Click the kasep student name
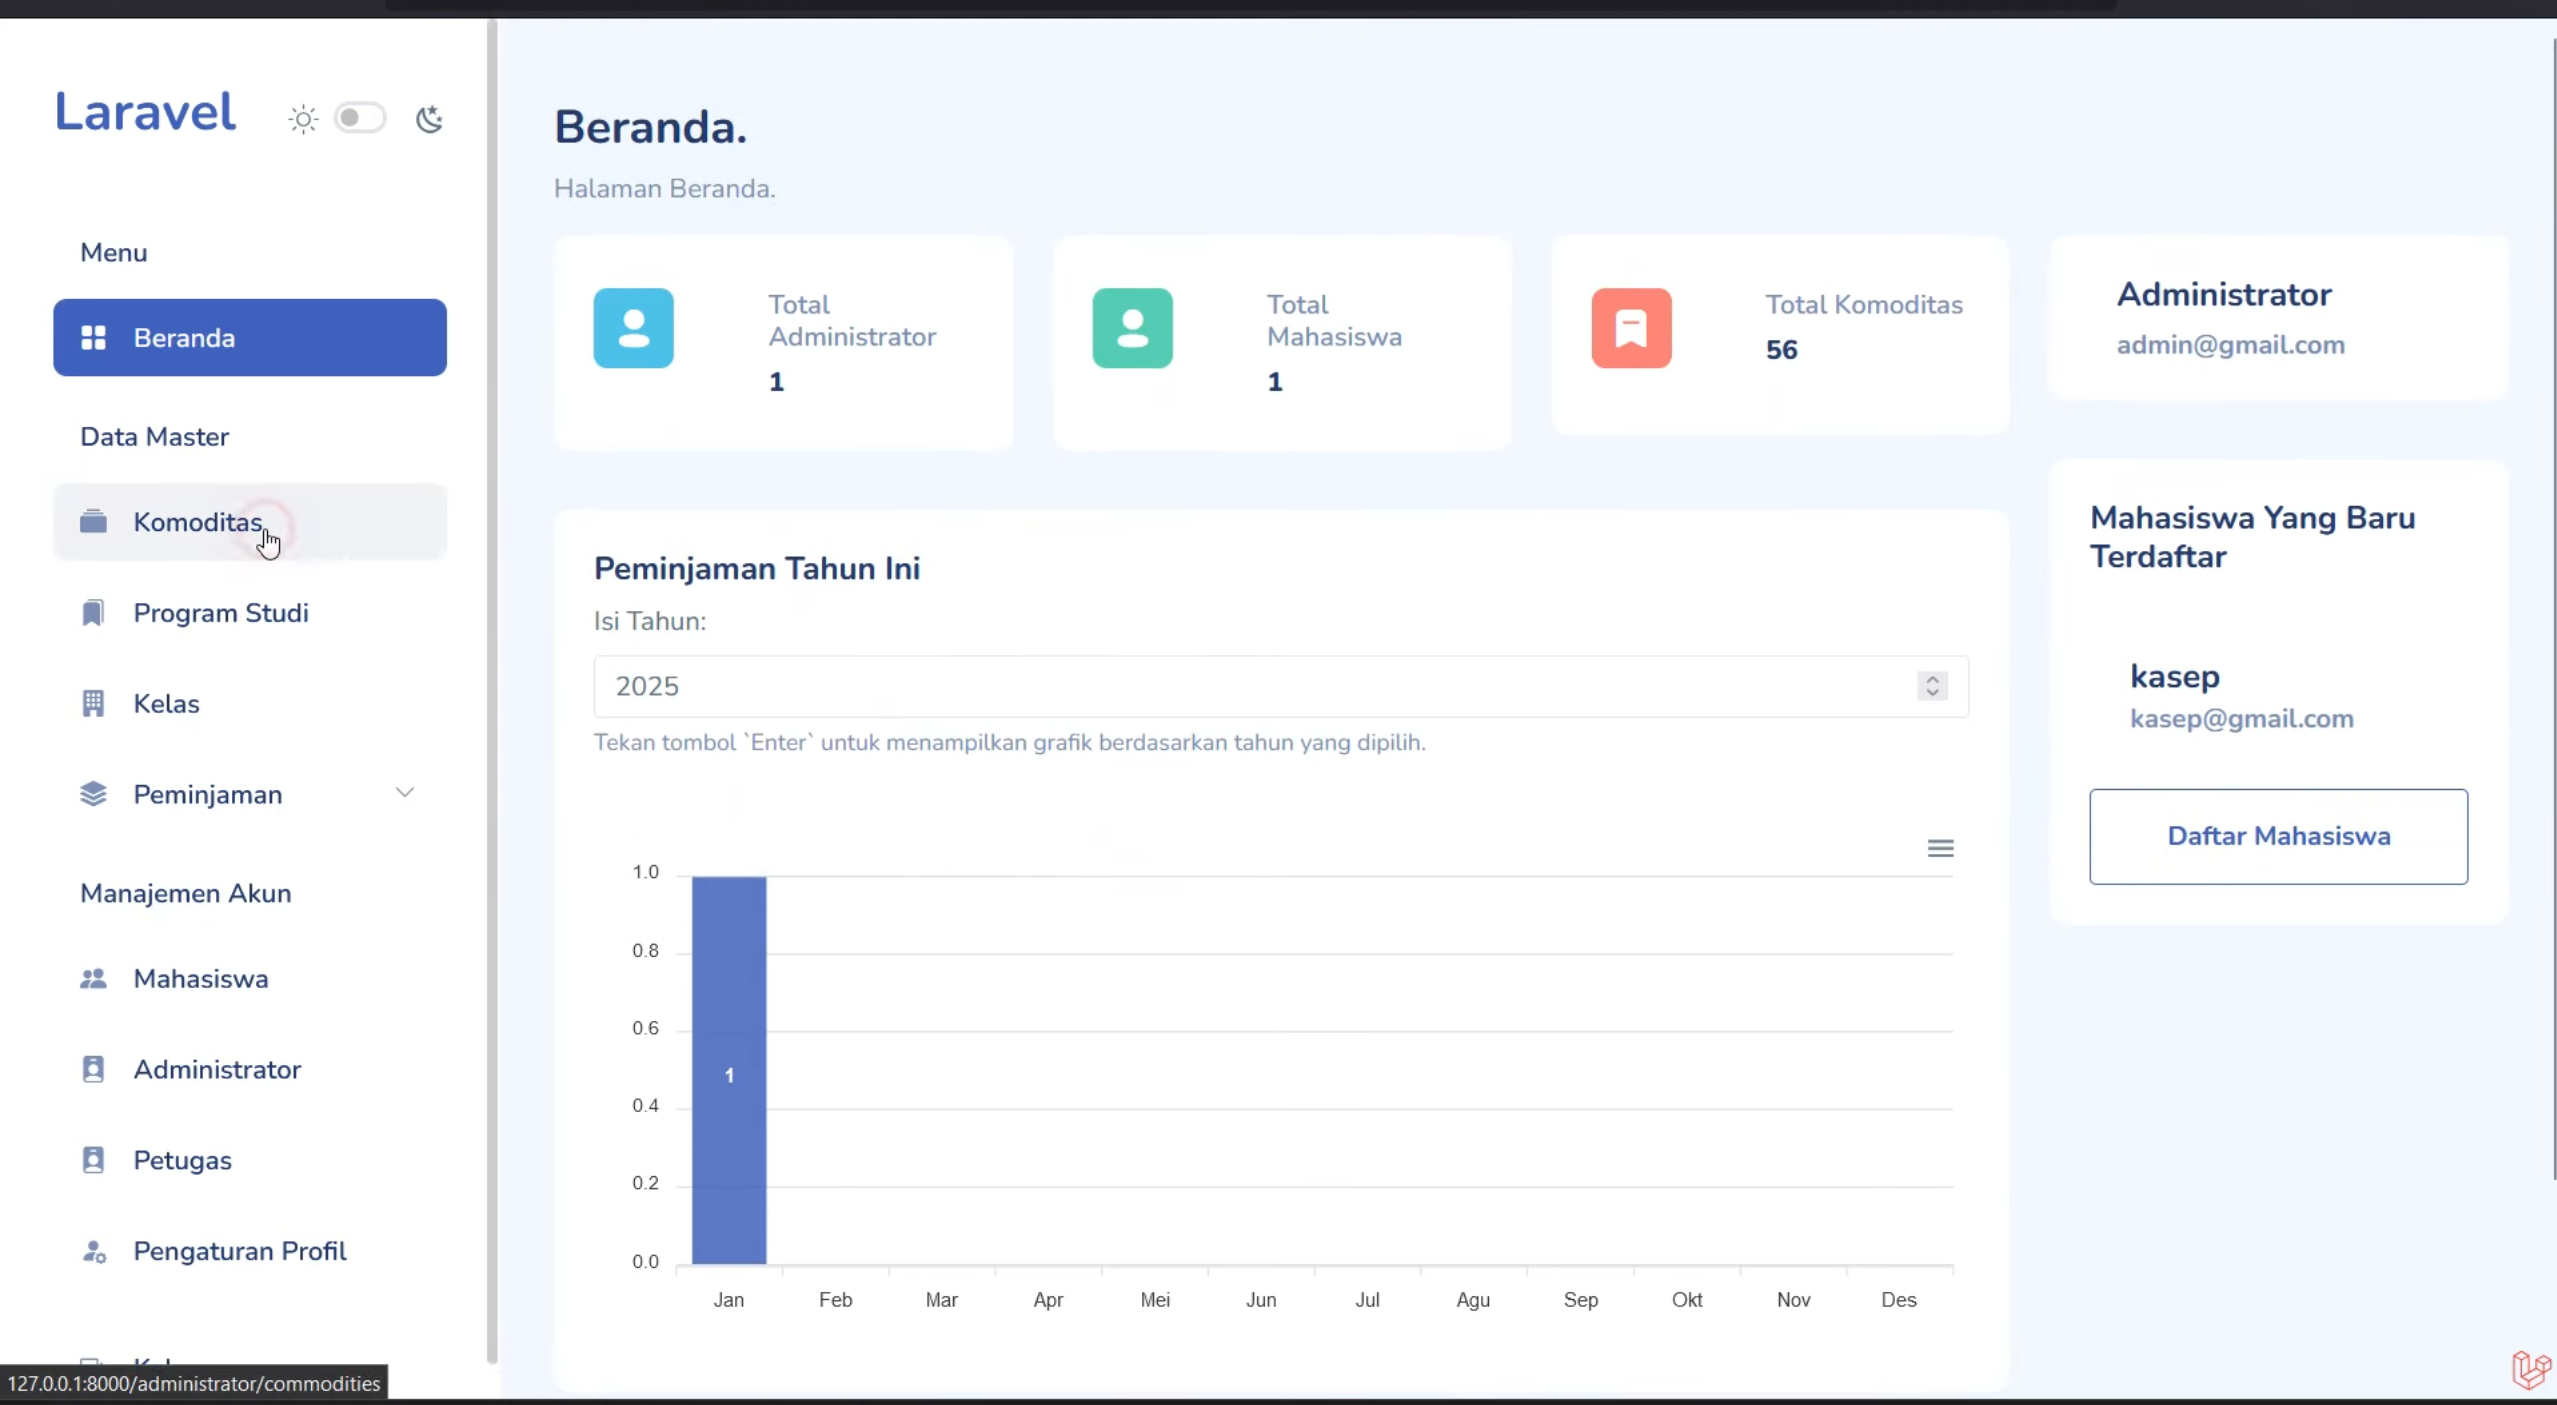This screenshot has width=2557, height=1405. tap(2174, 677)
